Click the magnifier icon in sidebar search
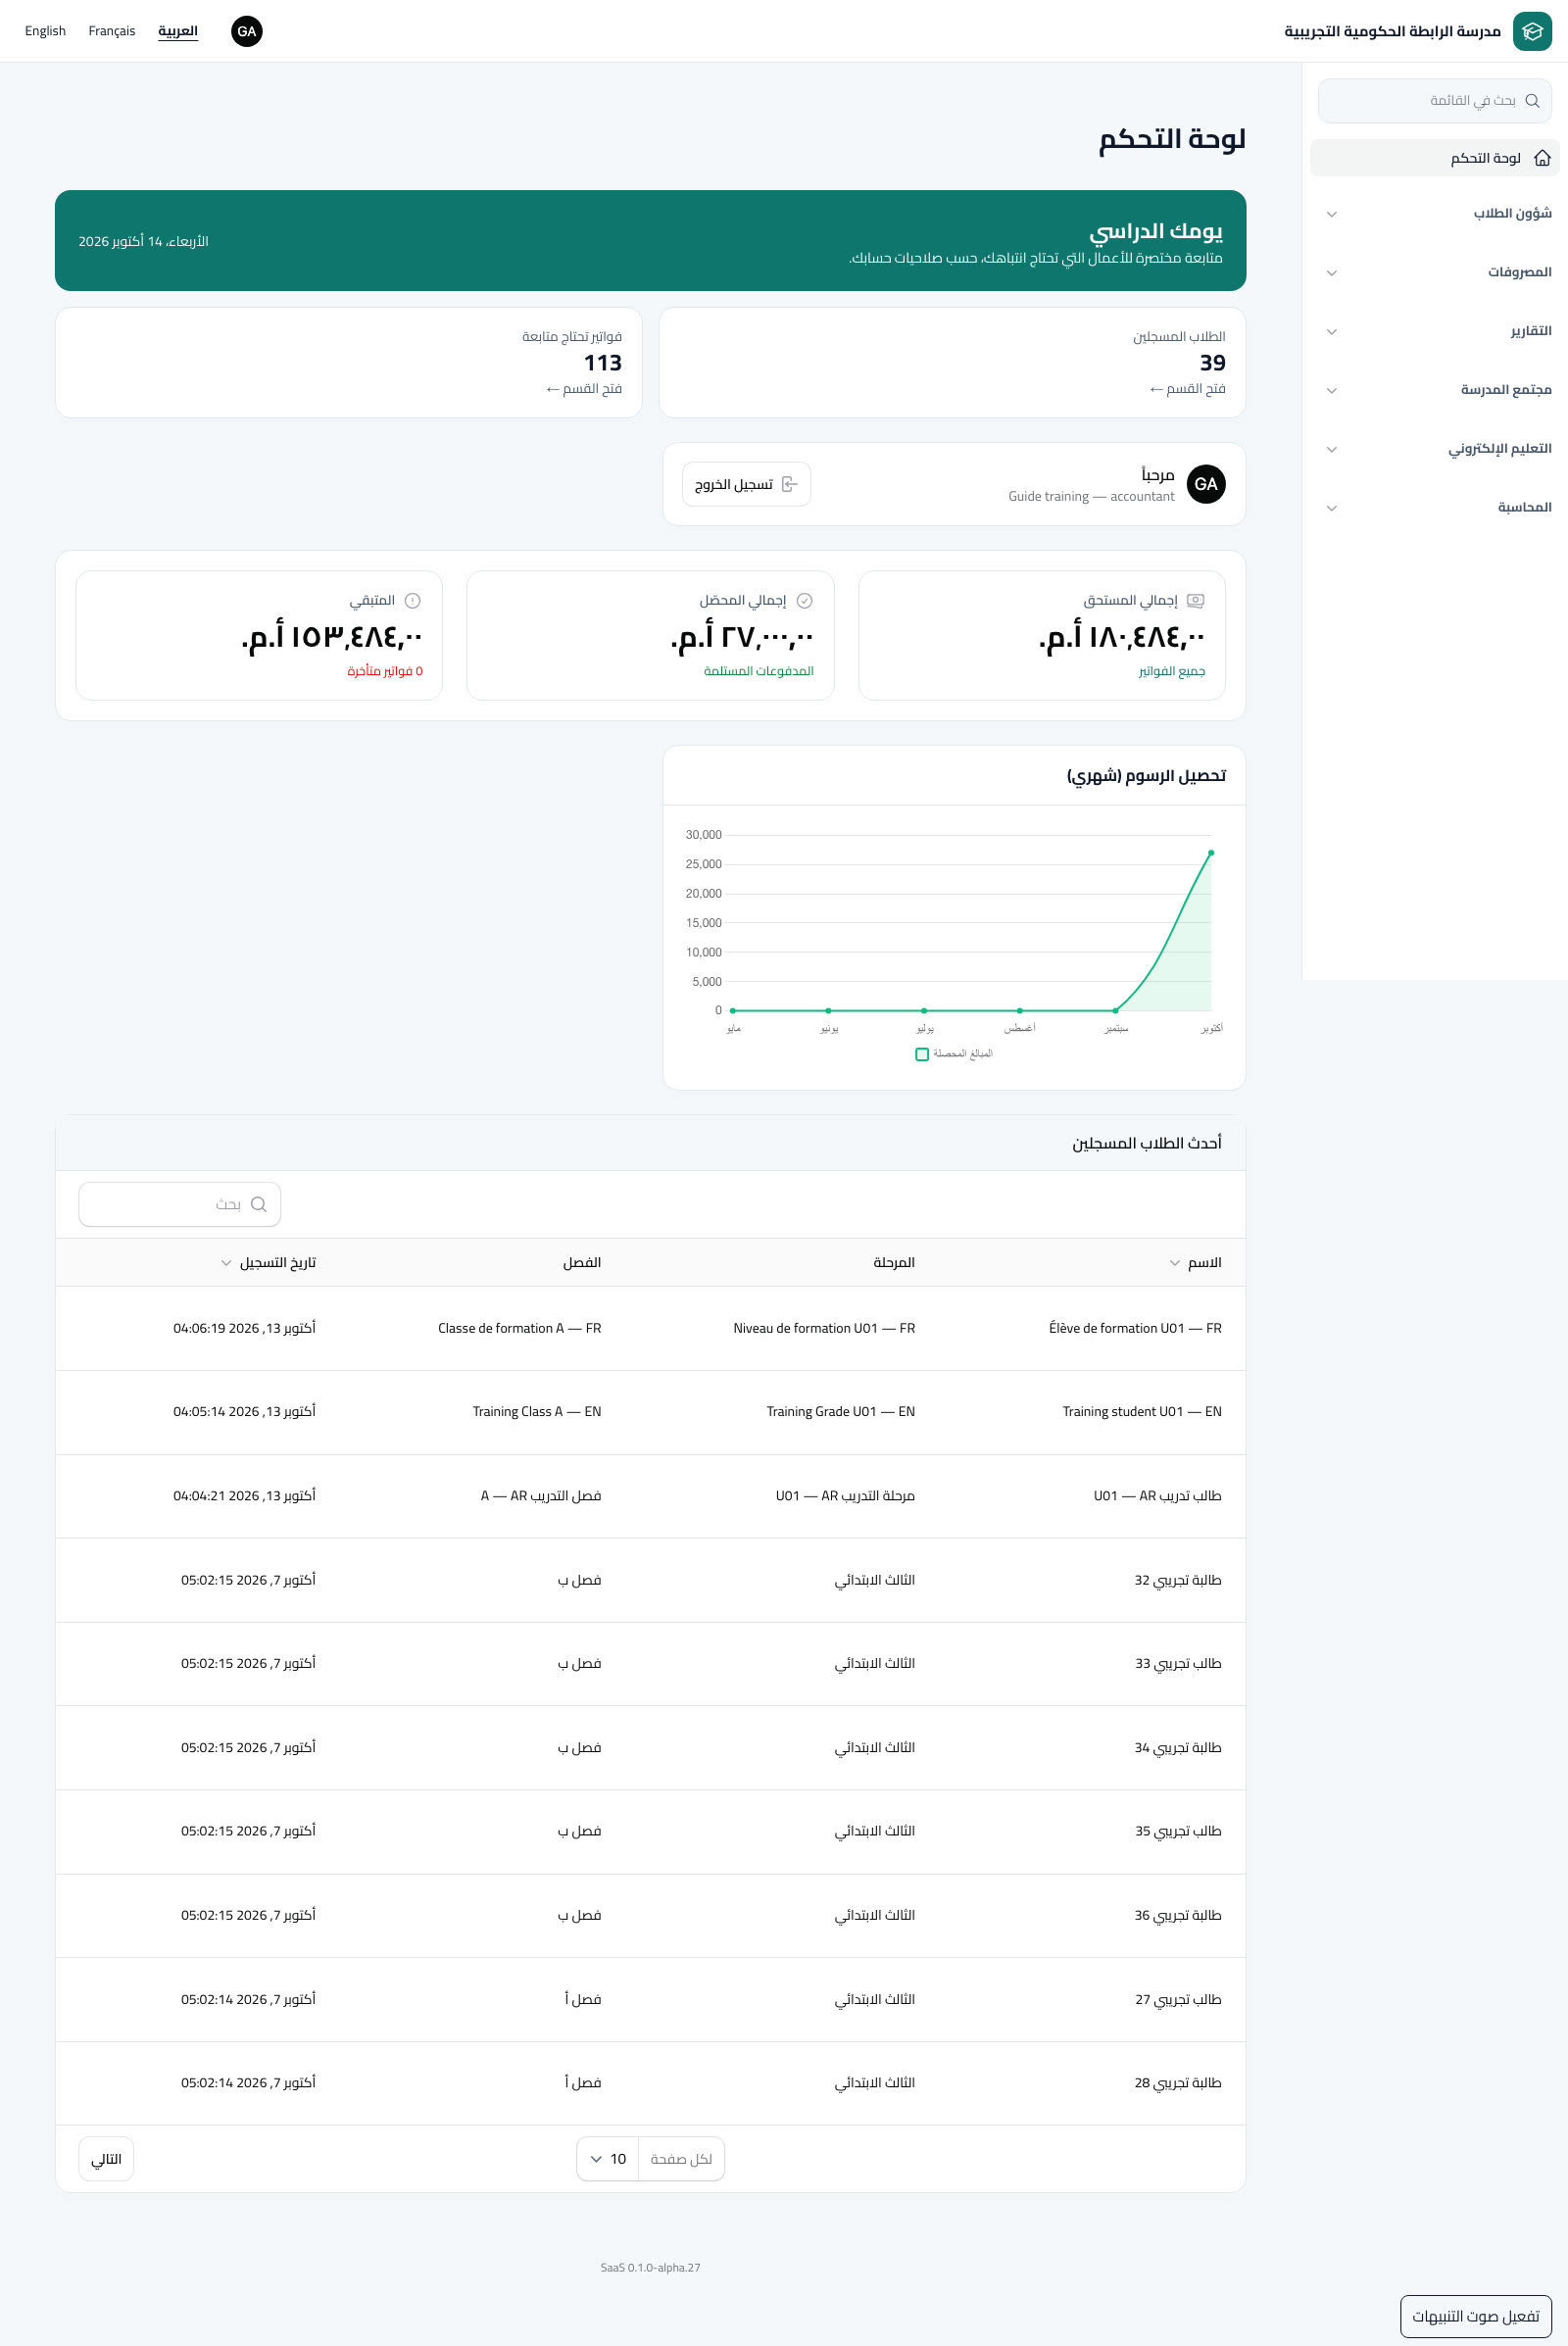 [x=1532, y=101]
